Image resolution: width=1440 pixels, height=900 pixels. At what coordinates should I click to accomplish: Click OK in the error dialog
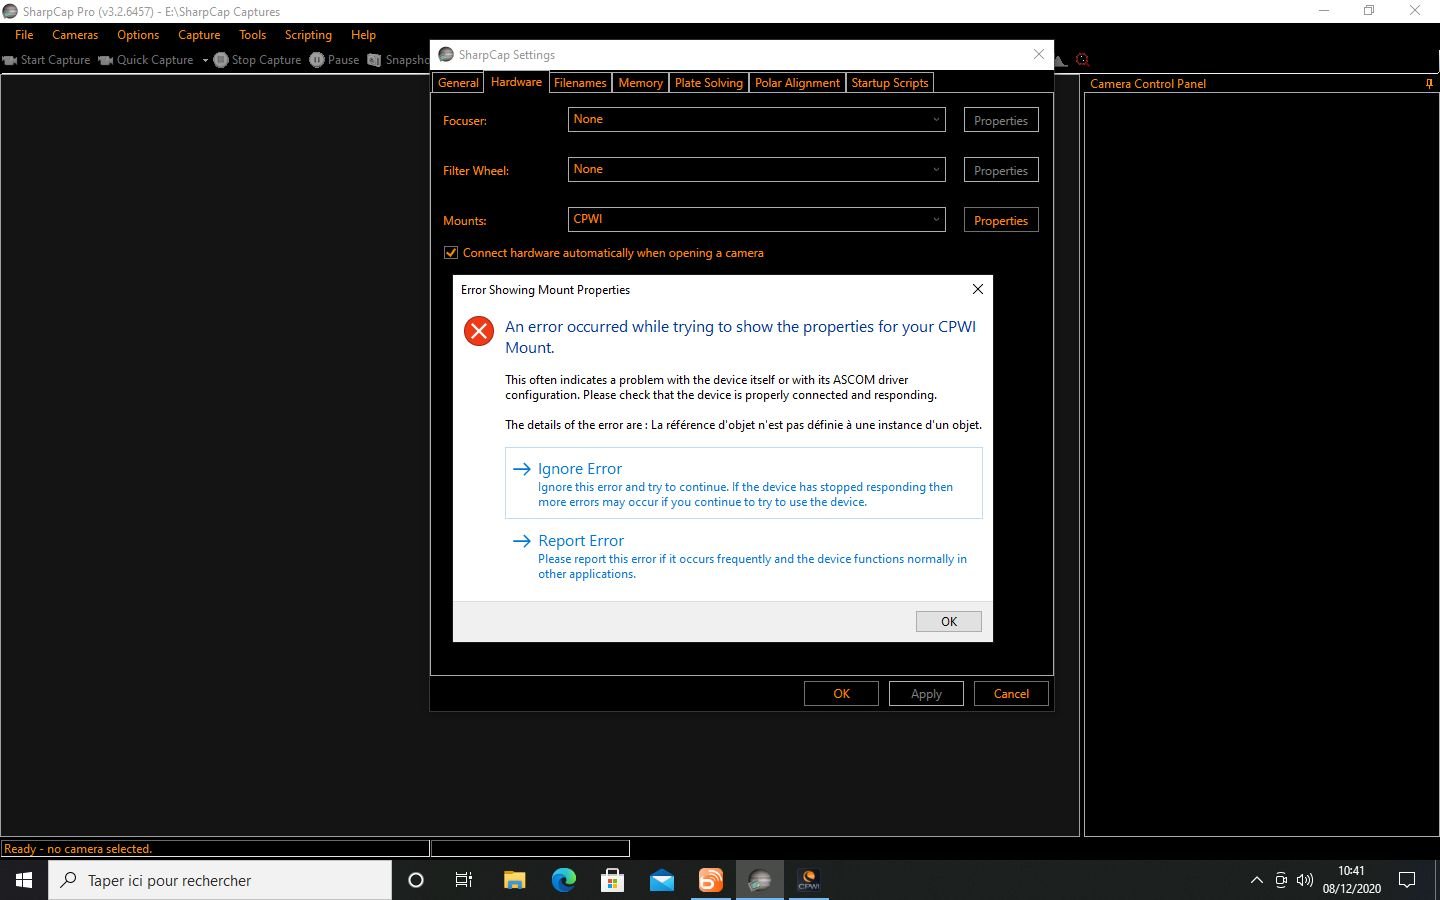948,621
